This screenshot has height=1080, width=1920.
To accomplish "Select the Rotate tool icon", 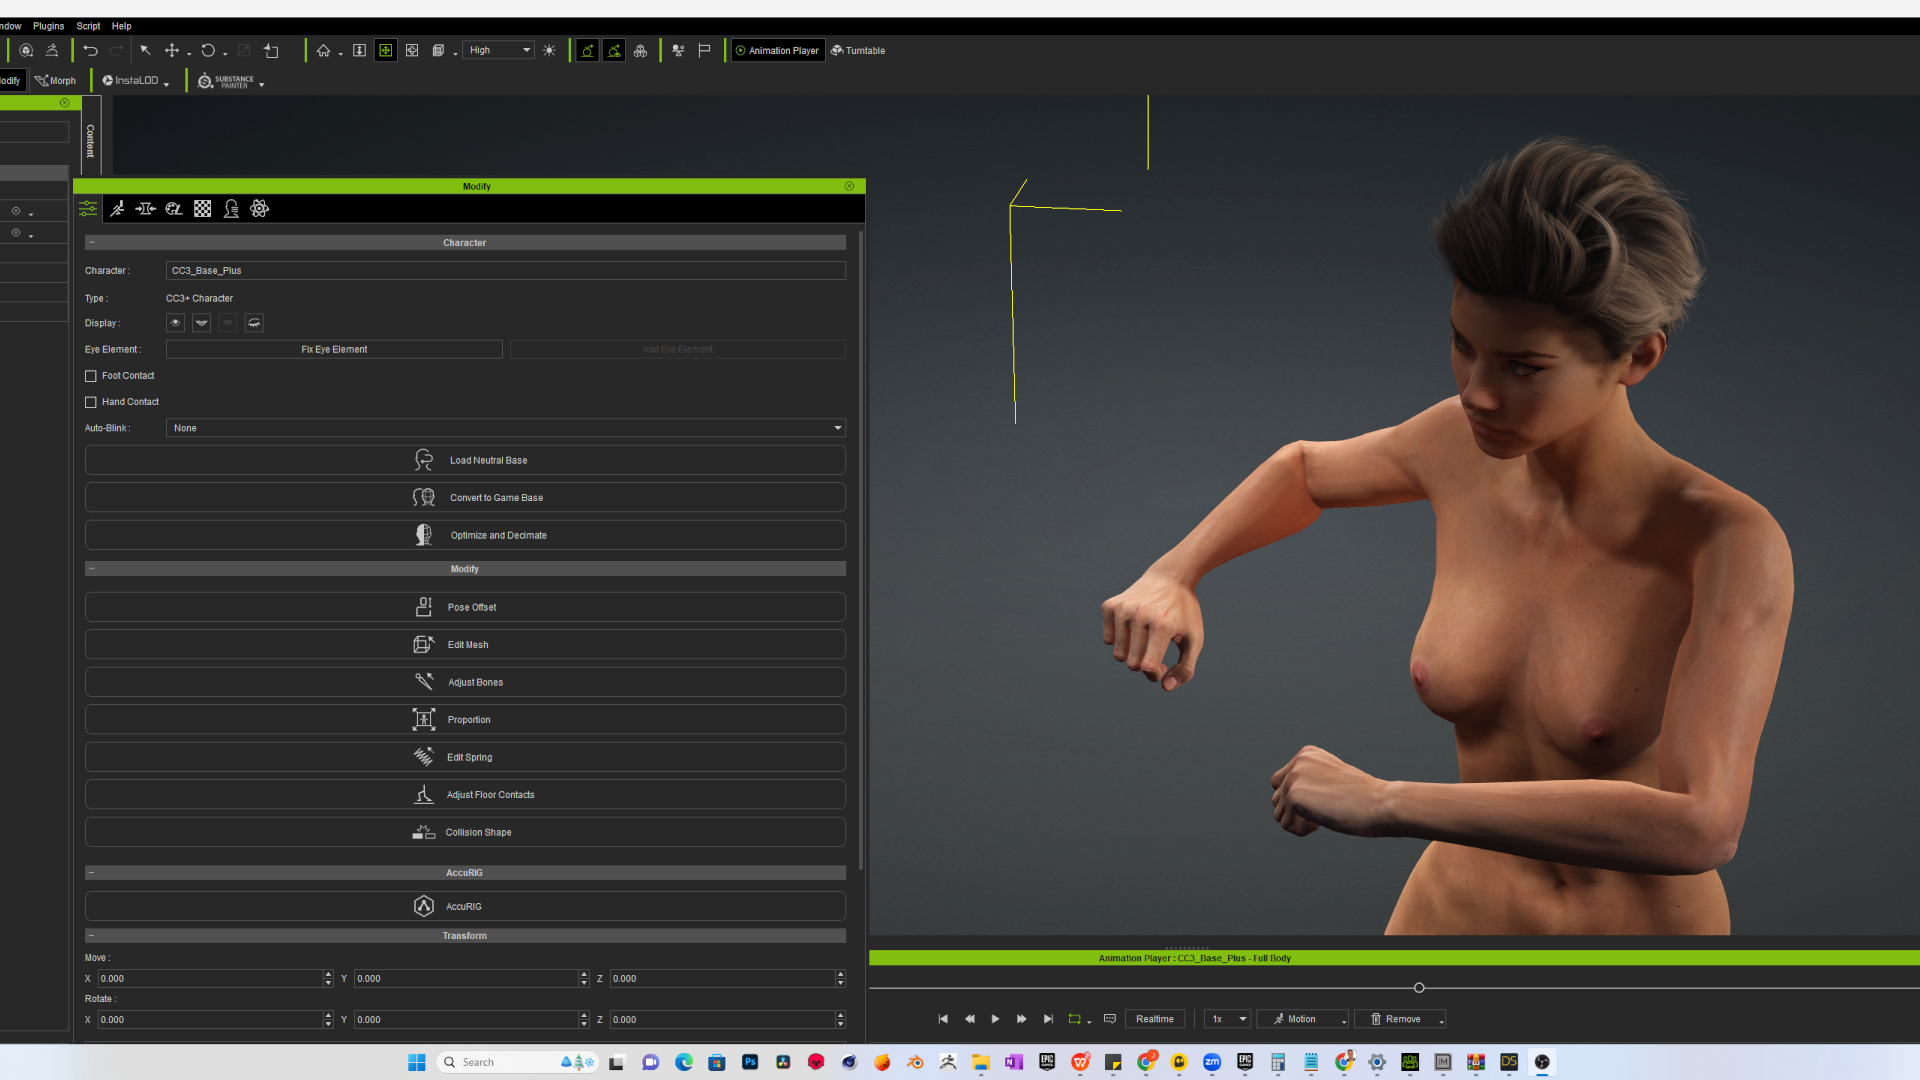I will [x=208, y=51].
